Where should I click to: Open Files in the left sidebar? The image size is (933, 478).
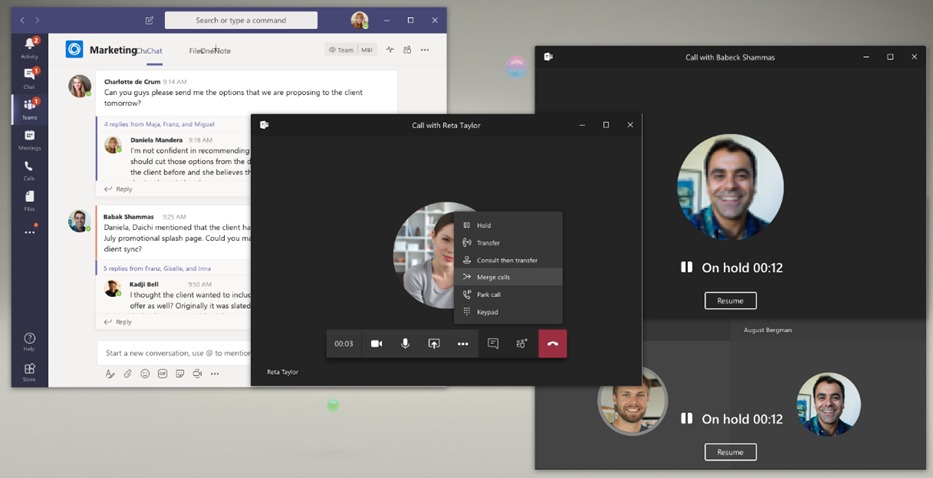[x=29, y=199]
